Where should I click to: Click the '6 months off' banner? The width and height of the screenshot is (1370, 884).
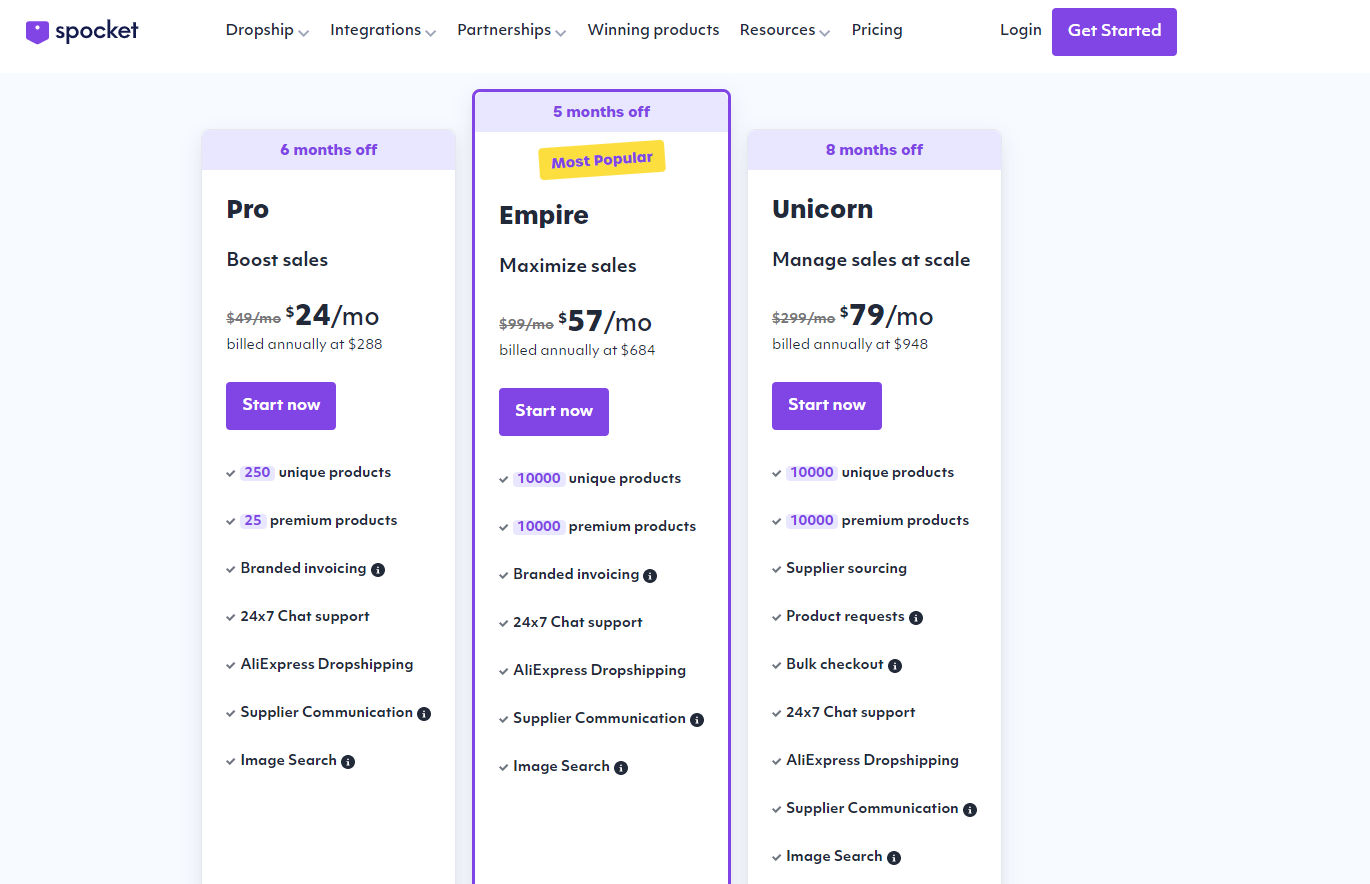328,150
